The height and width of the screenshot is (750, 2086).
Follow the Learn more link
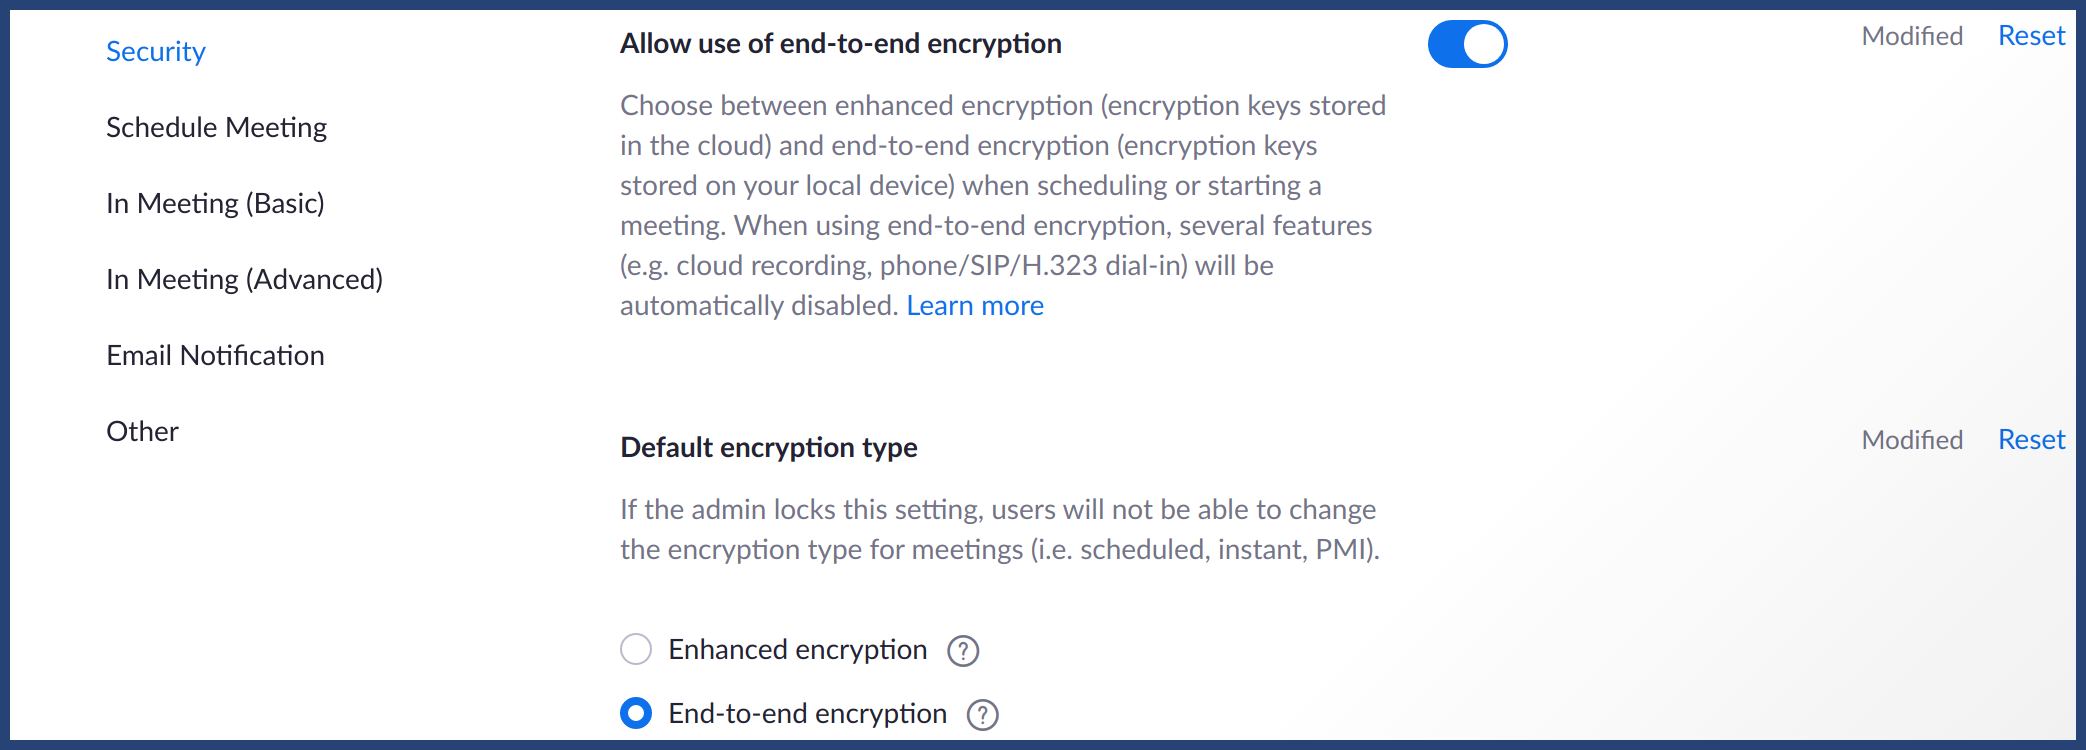[975, 305]
